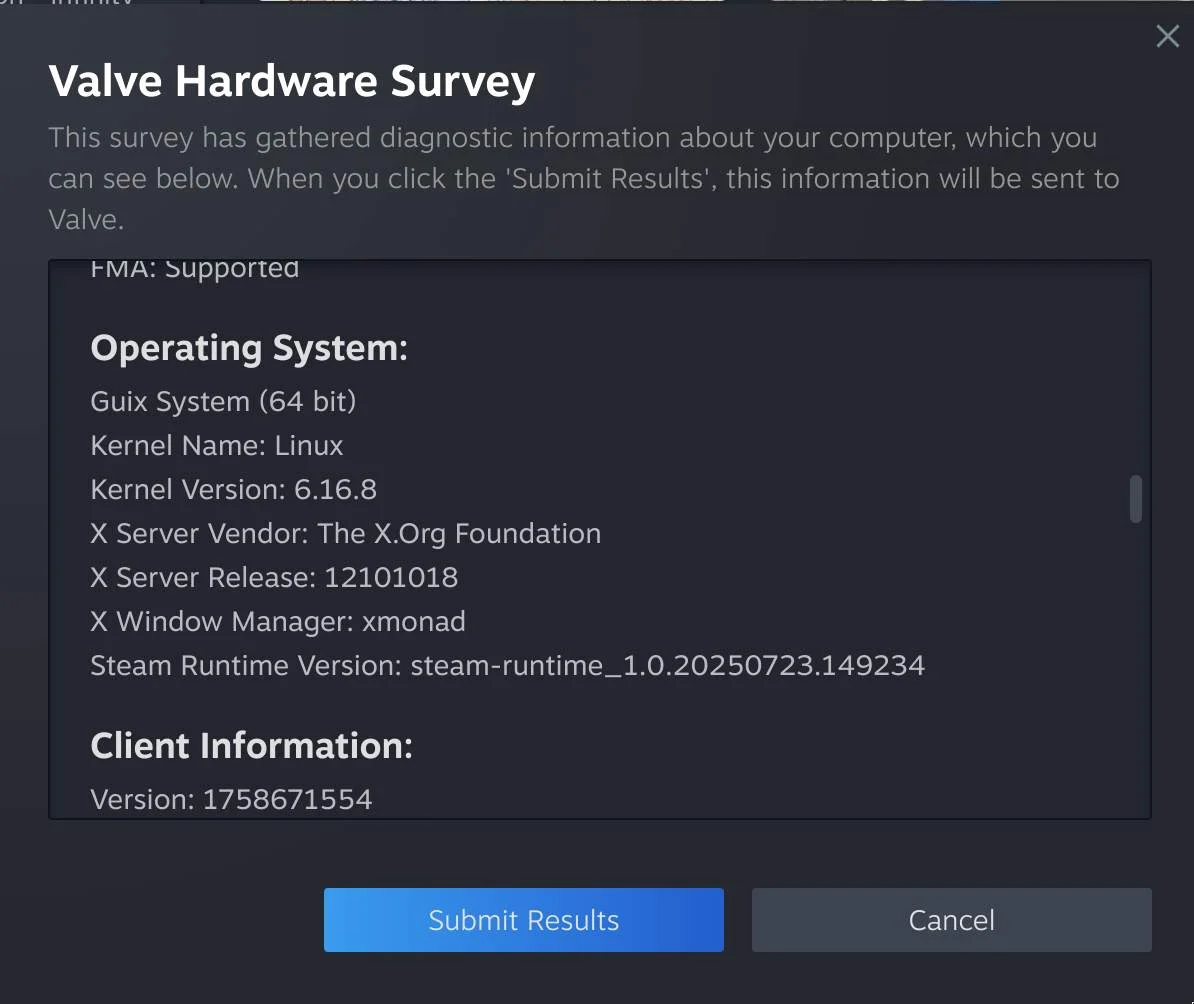Click the X Server Vendor line

(x=345, y=534)
